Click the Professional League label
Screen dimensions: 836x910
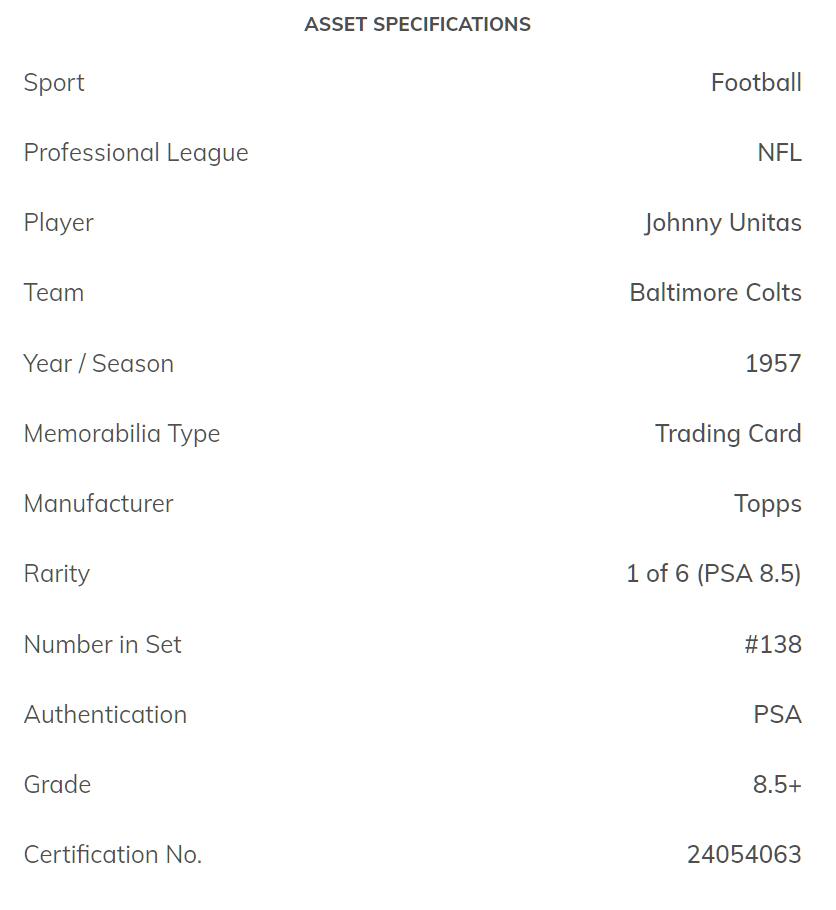136,153
